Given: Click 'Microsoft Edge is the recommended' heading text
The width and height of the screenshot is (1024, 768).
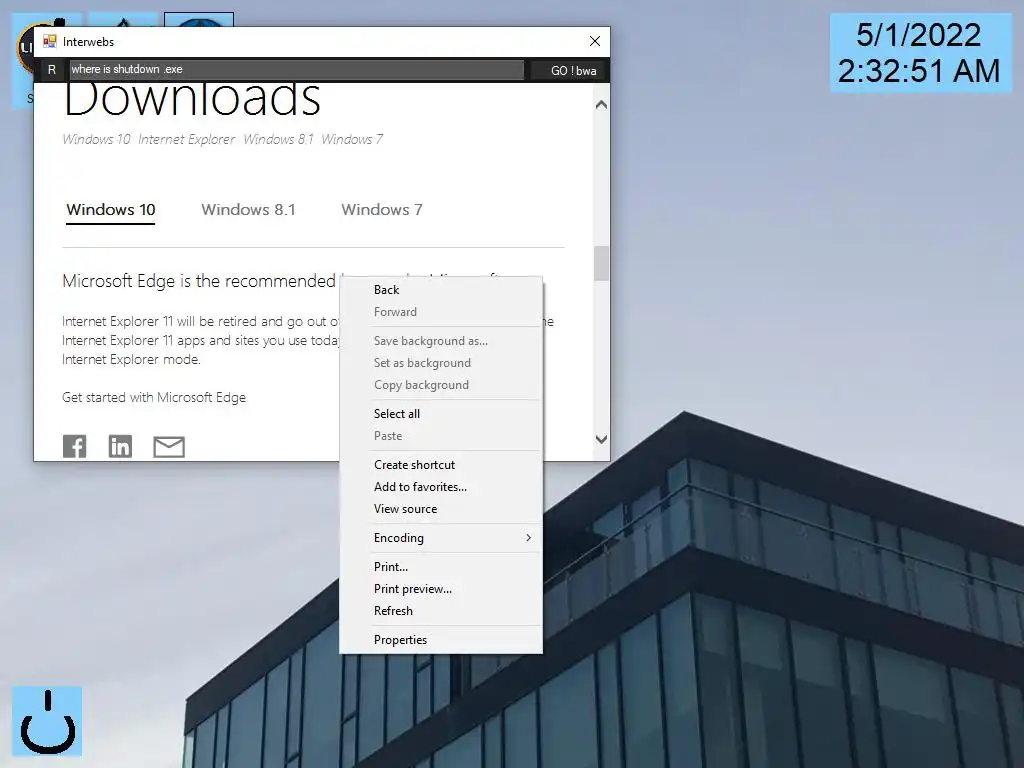Looking at the screenshot, I should coord(199,281).
